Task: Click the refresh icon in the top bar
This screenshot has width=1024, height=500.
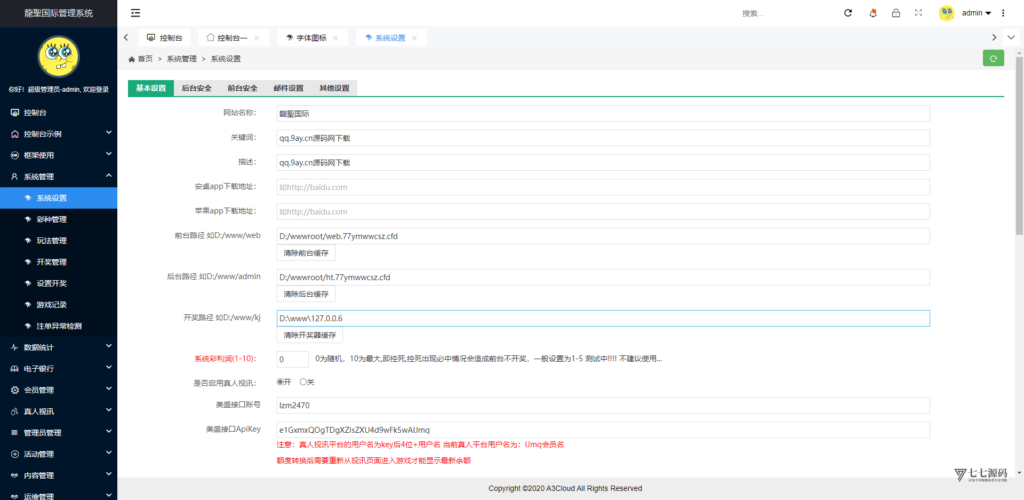Action: [848, 13]
